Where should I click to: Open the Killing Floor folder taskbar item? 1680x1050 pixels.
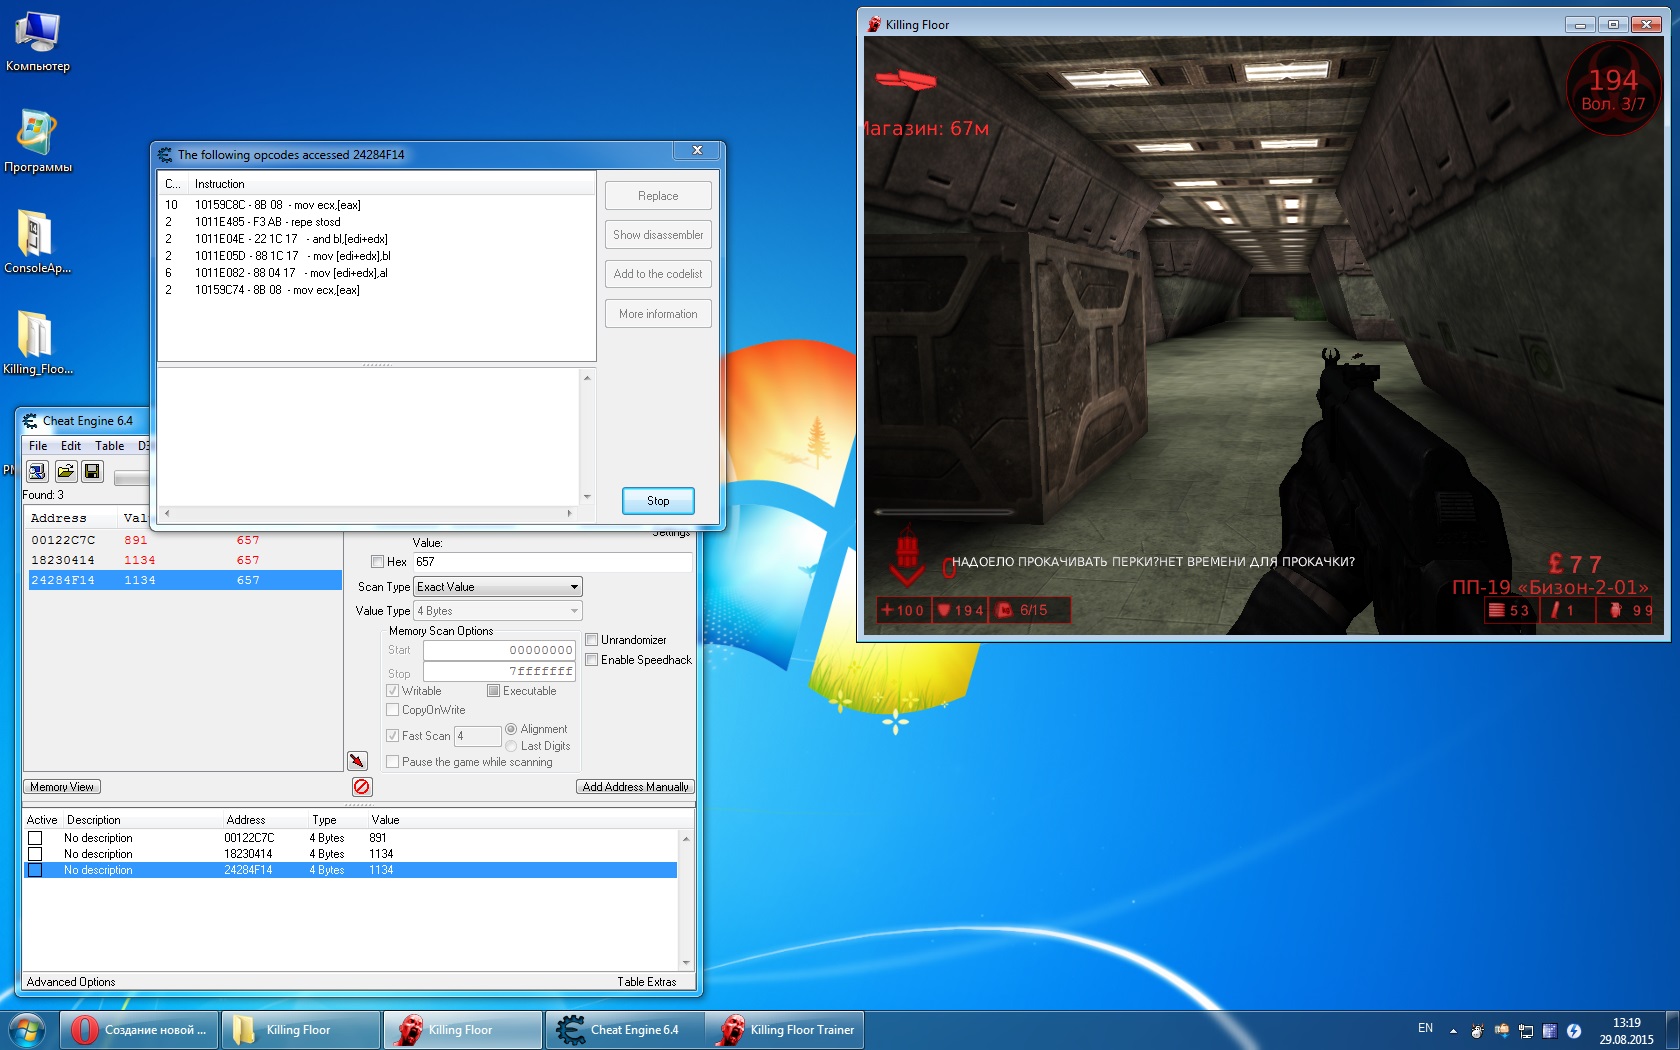(301, 1030)
